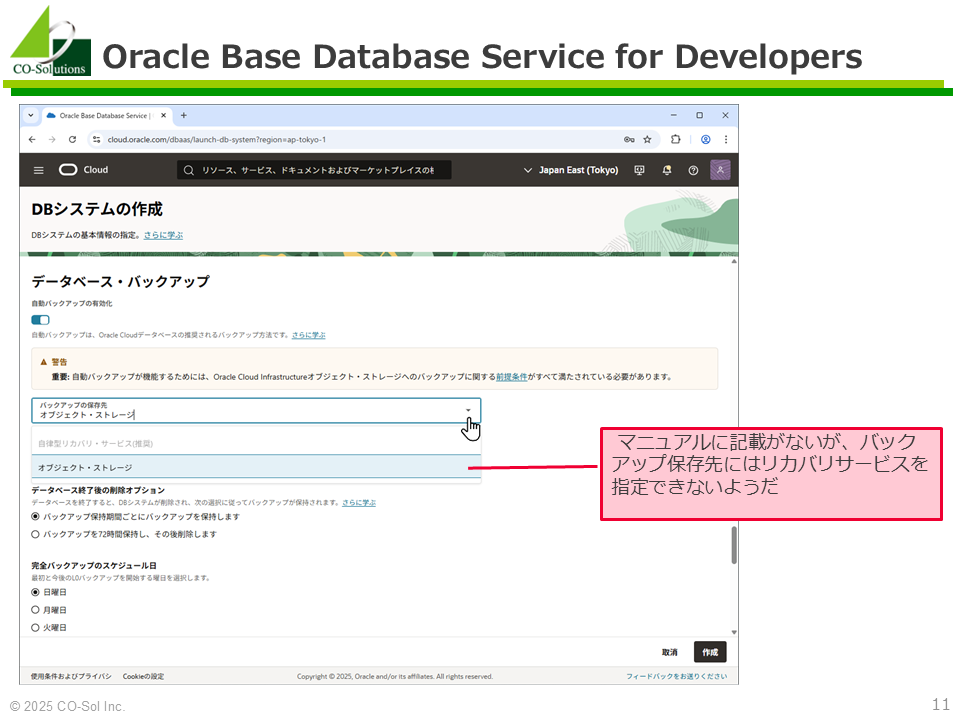
Task: Click the 作成 create button
Action: click(710, 652)
